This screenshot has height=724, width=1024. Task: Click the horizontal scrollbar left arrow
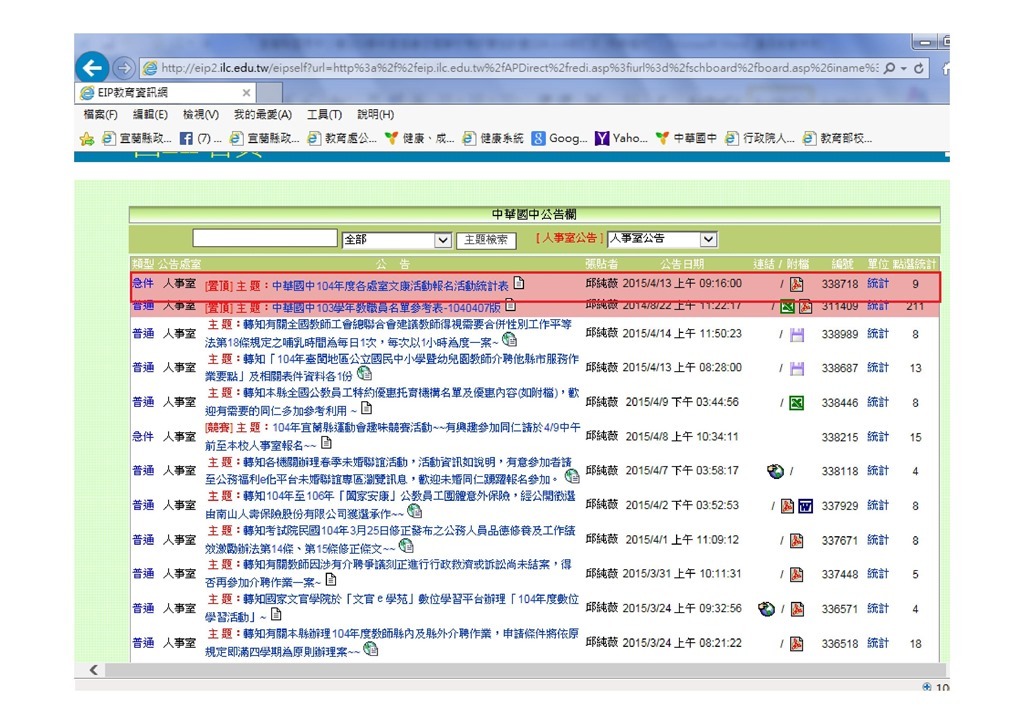(93, 670)
